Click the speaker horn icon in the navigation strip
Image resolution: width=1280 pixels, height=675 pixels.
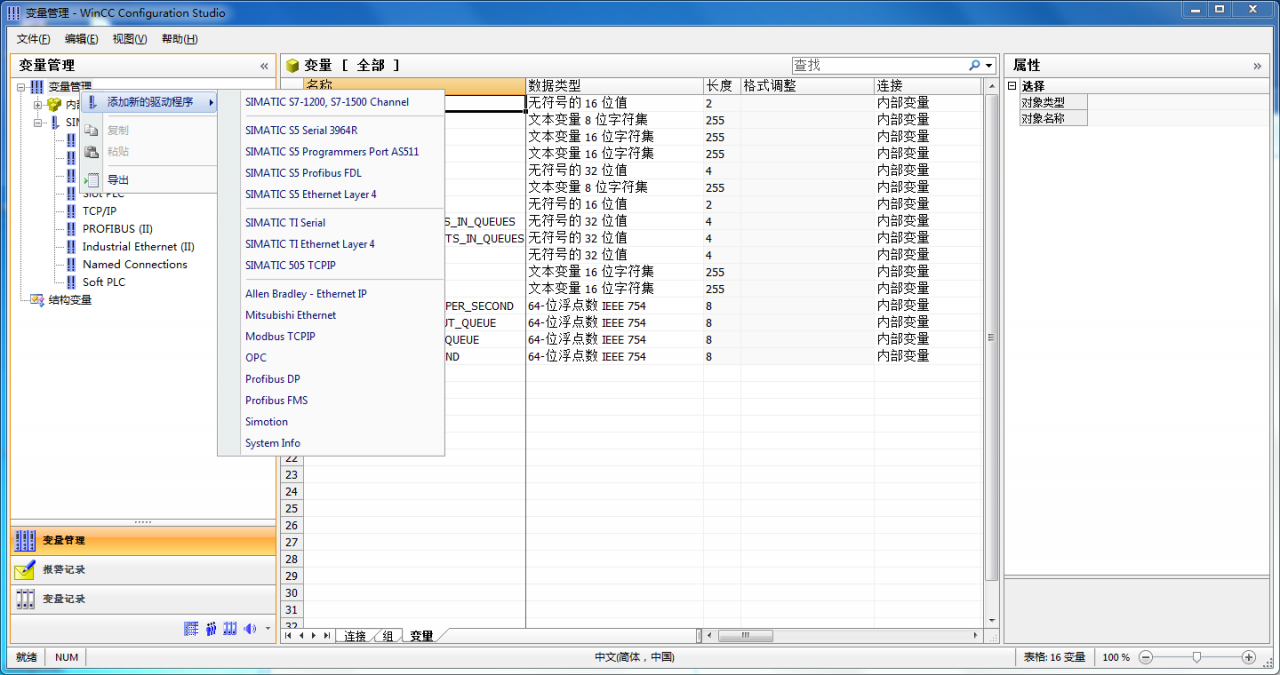point(249,629)
